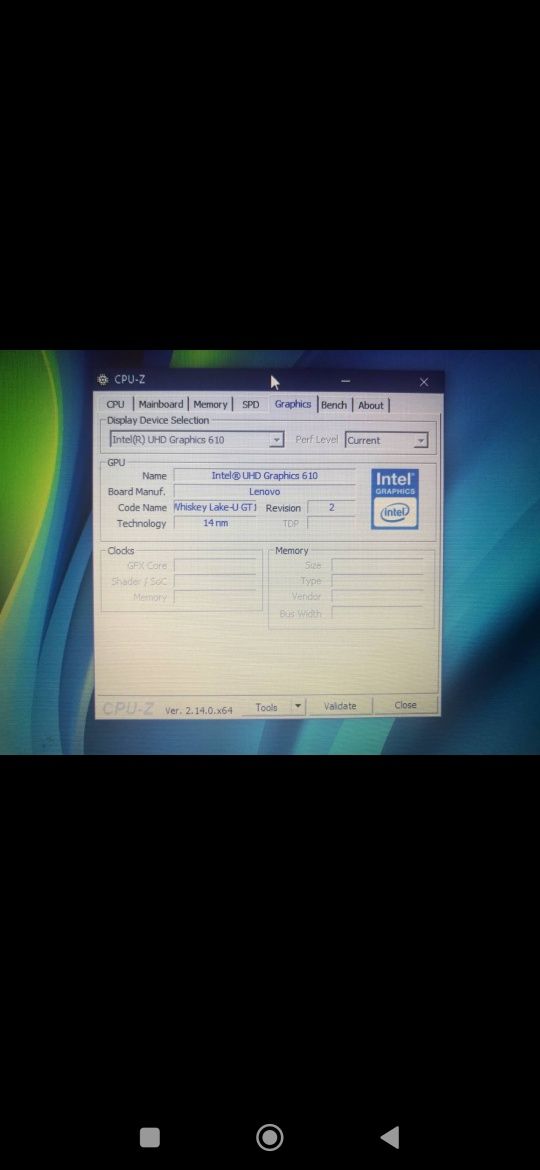This screenshot has width=540, height=1170.
Task: Click the Validate button
Action: pos(340,706)
